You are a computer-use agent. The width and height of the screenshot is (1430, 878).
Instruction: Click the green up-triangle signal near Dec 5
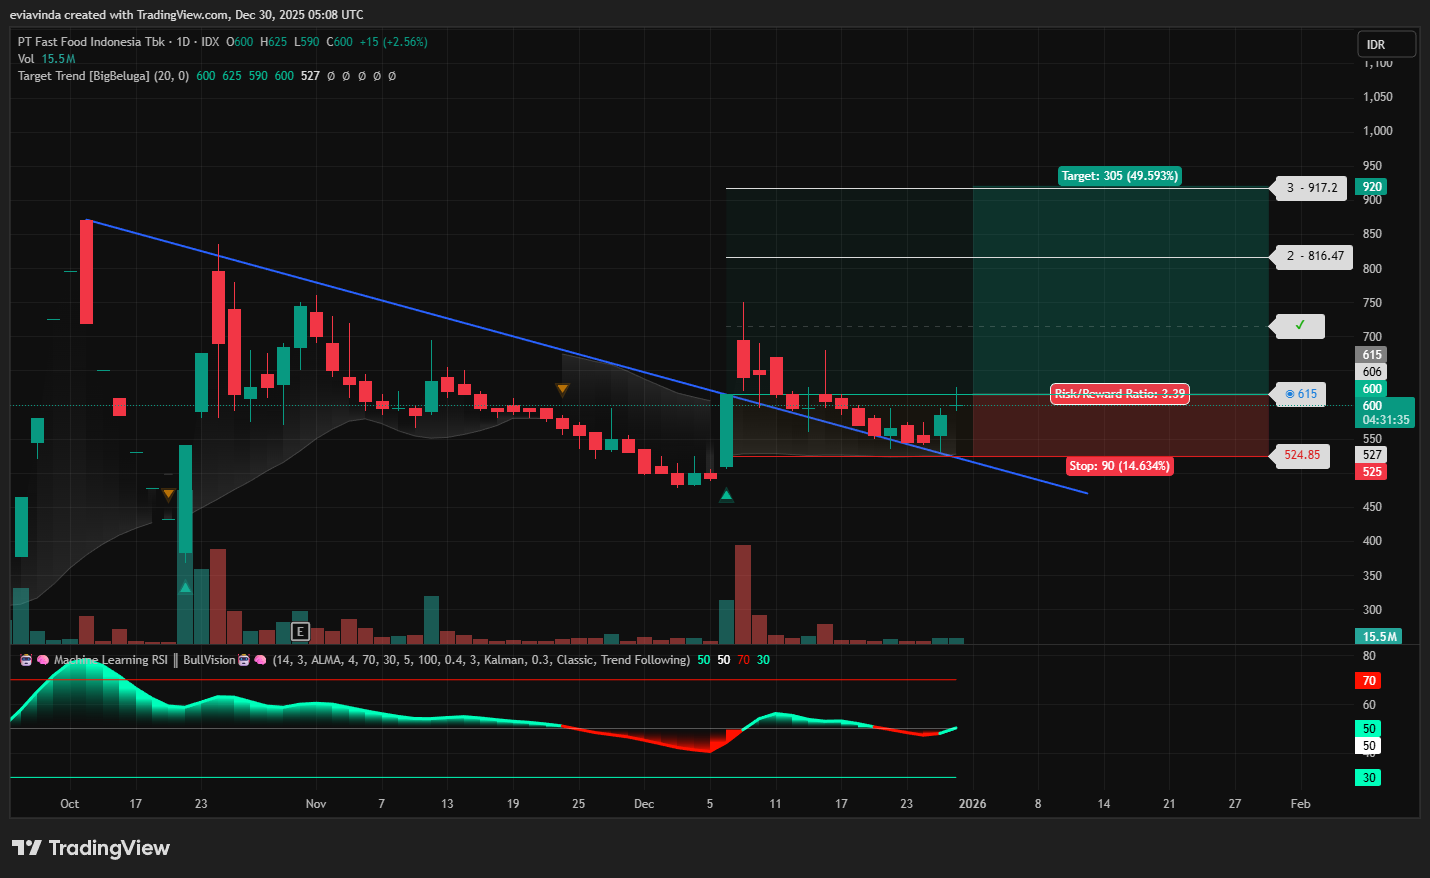pyautogui.click(x=726, y=495)
